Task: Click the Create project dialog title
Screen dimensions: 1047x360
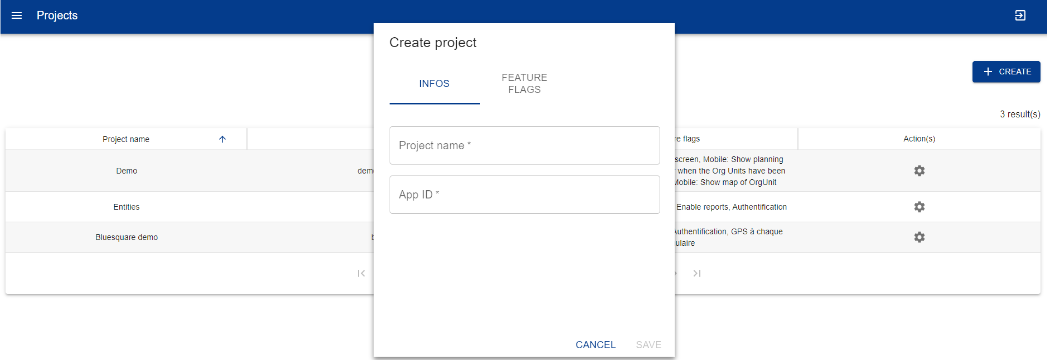Action: [x=433, y=43]
